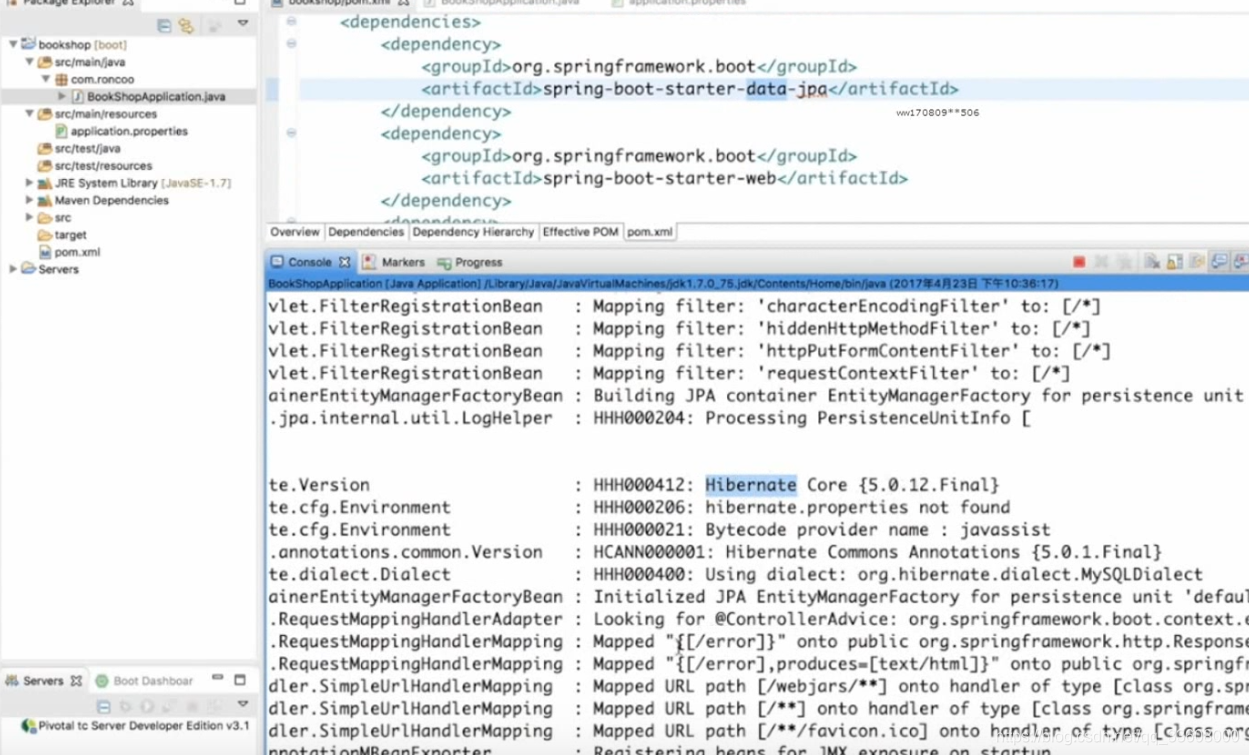This screenshot has width=1249, height=755.
Task: Toggle show console on standard error change
Action: pos(1241,262)
